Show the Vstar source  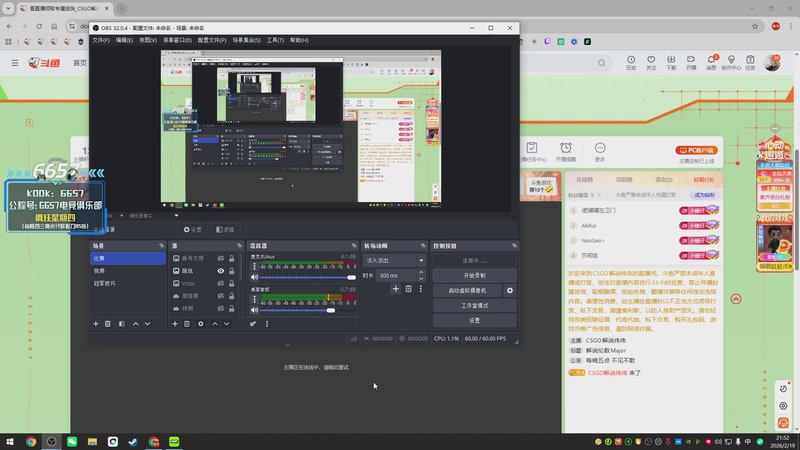coord(220,284)
